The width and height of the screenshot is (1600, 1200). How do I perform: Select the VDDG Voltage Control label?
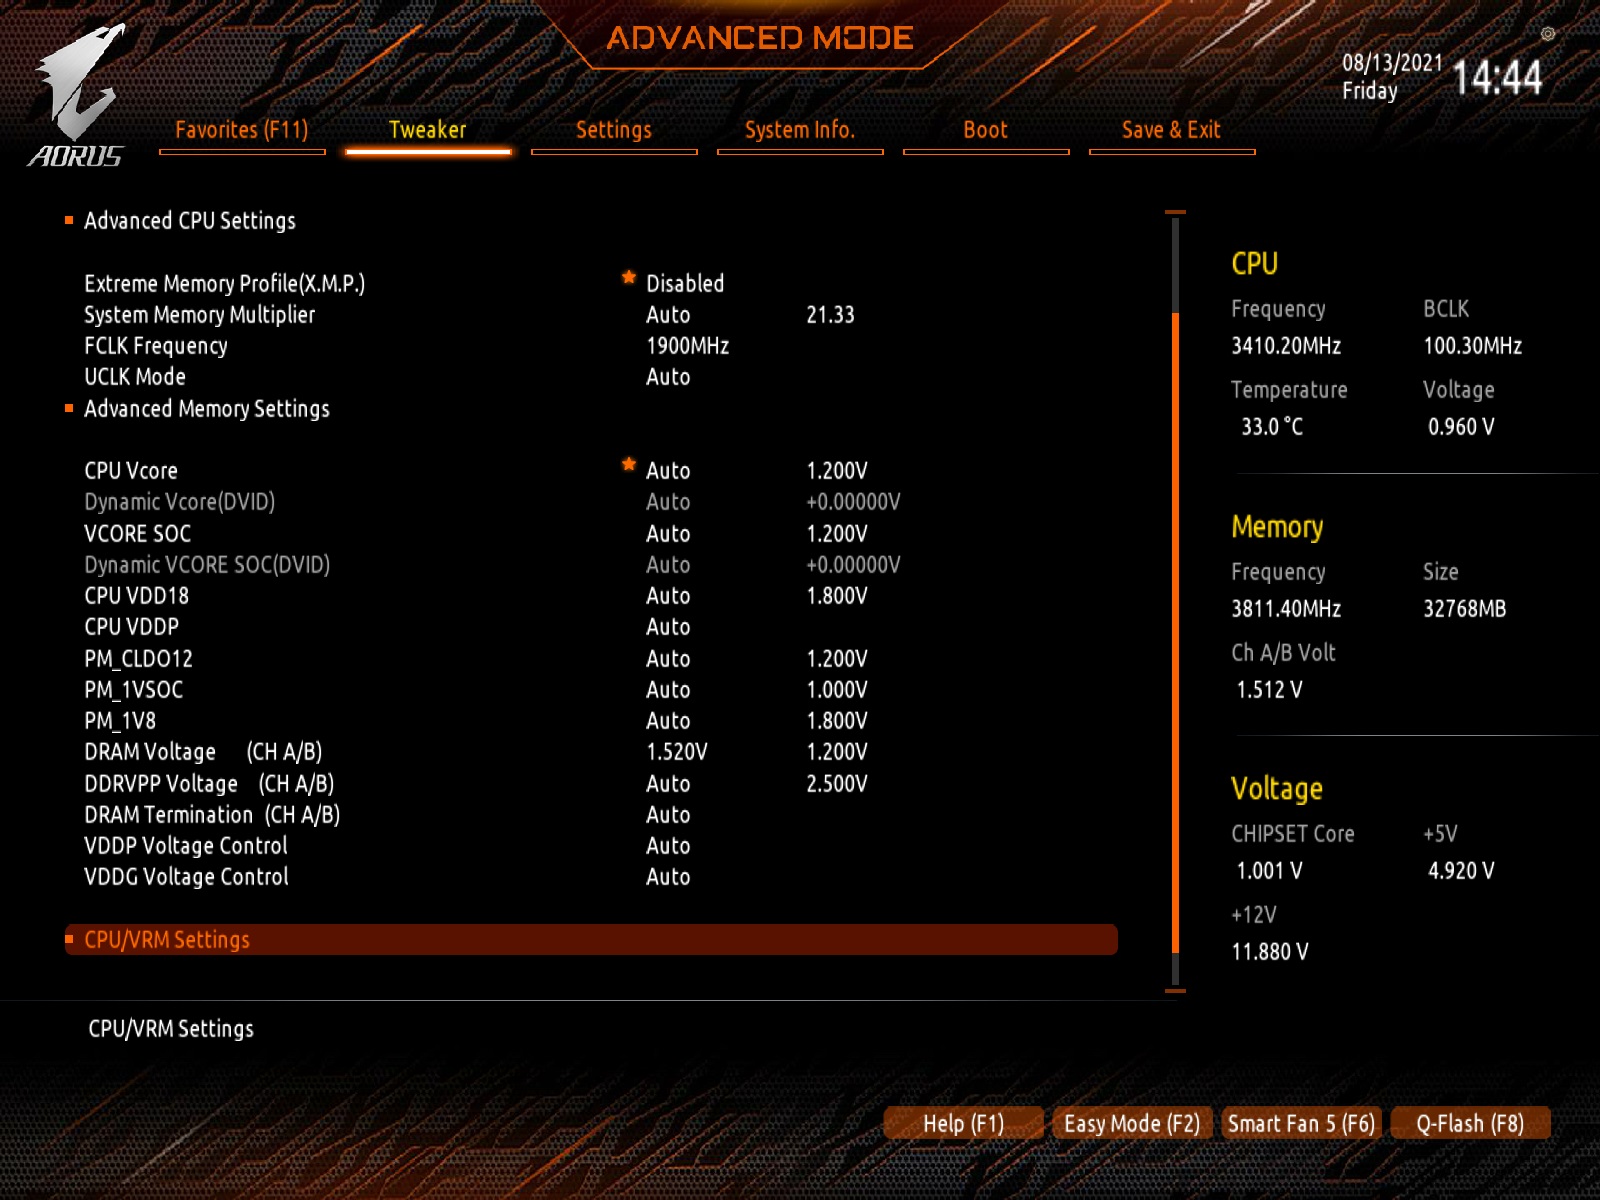[186, 876]
